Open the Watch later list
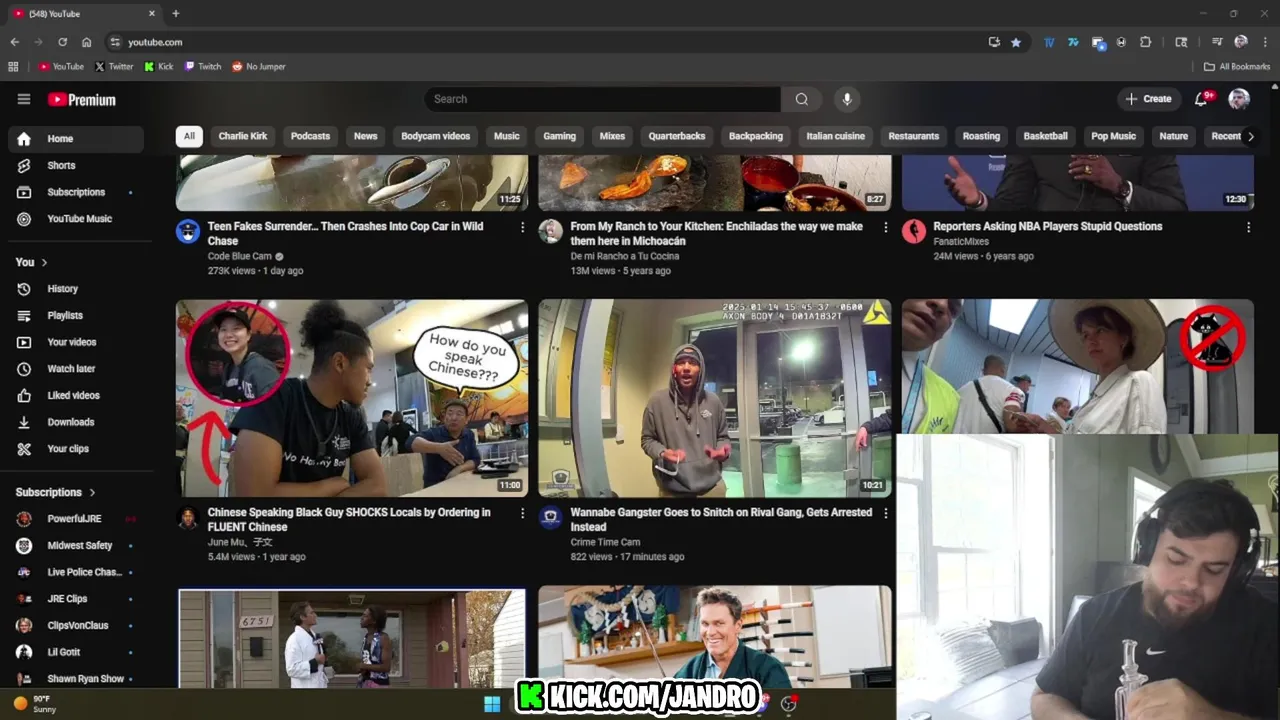 (76, 369)
